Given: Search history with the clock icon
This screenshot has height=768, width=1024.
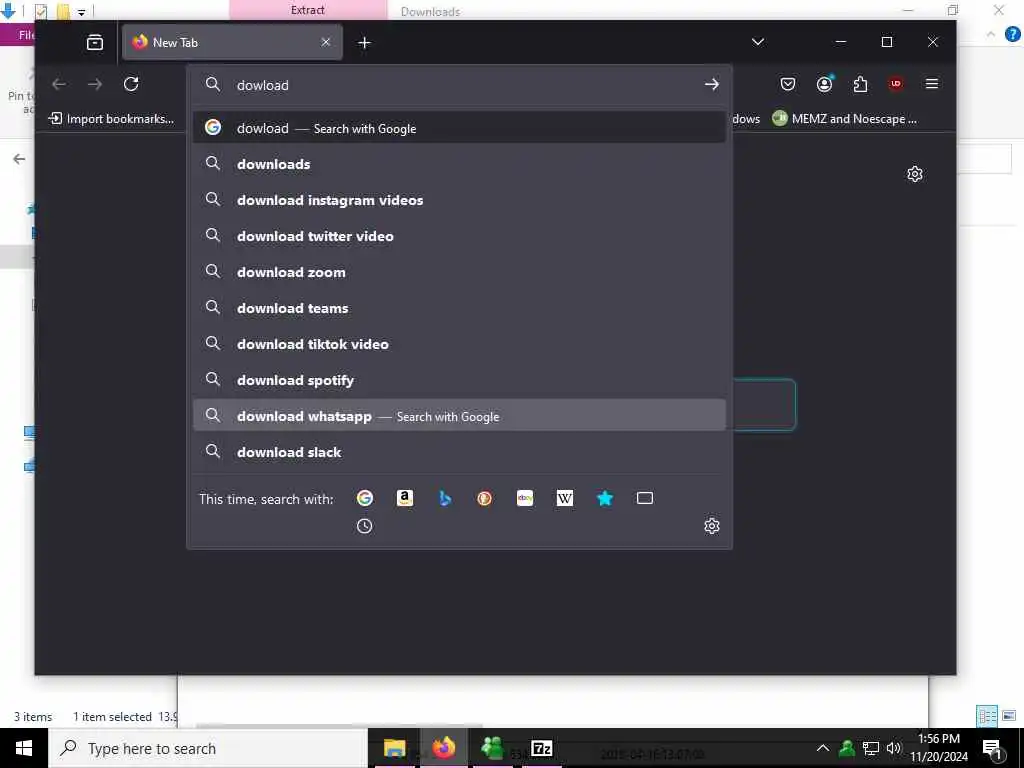Looking at the screenshot, I should point(364,526).
